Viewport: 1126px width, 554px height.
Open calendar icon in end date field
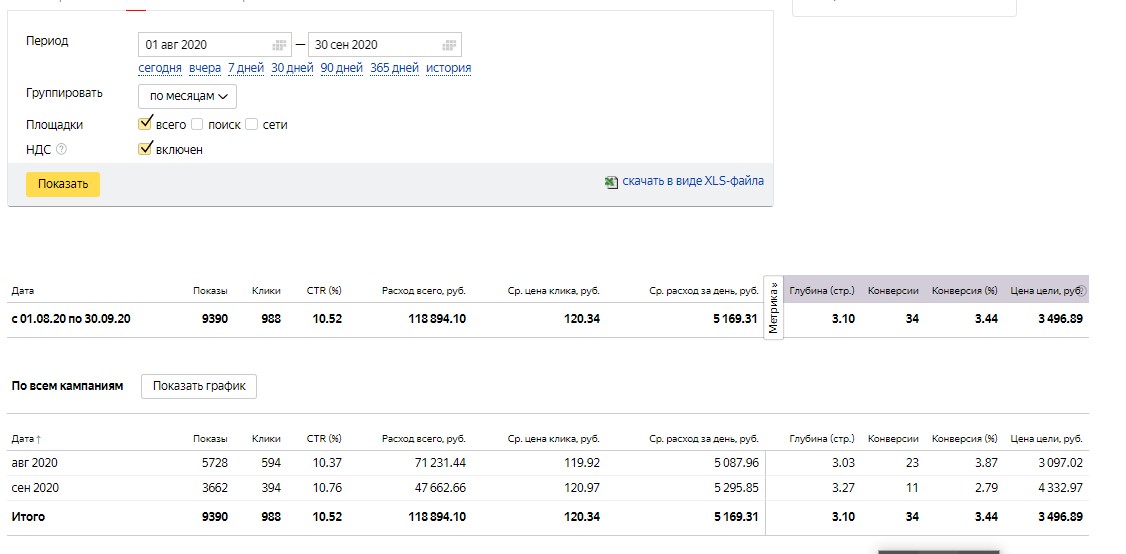click(450, 45)
